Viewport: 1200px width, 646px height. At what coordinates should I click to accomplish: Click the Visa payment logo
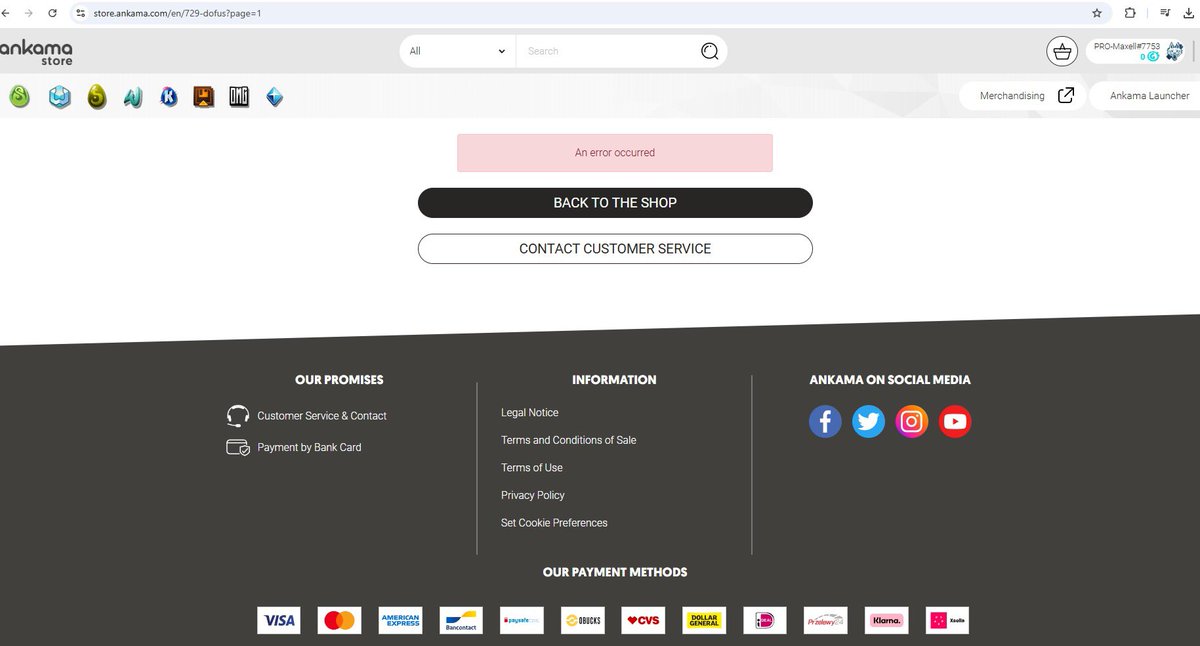point(278,620)
